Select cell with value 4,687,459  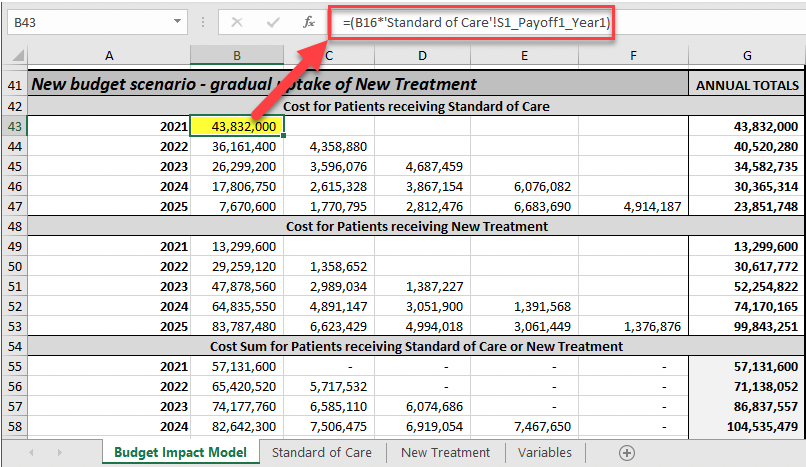point(423,166)
